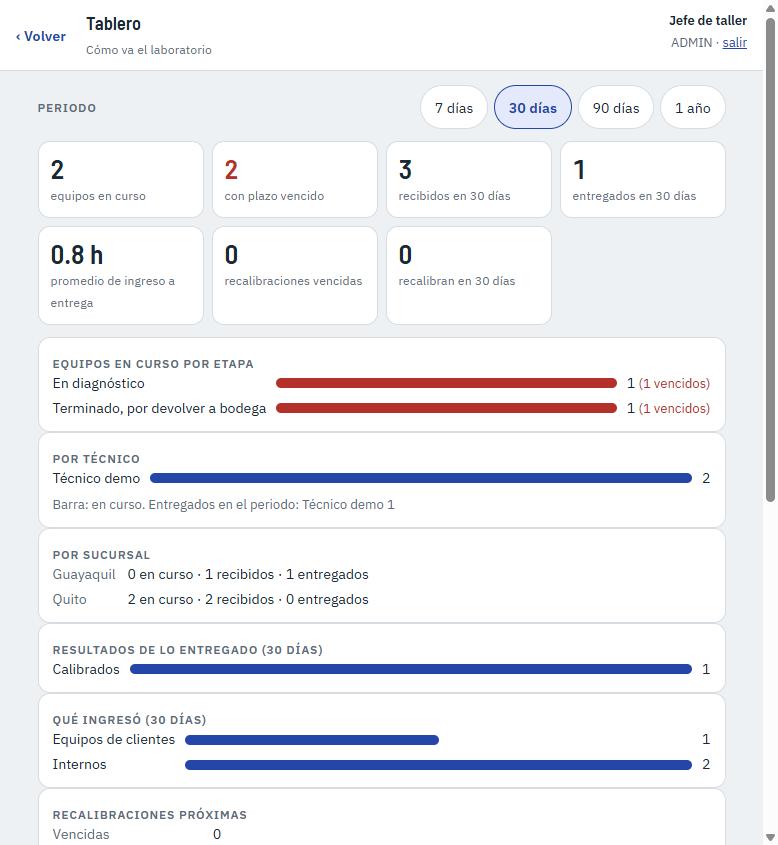Click the vertical scrollbar thumb

point(770,259)
